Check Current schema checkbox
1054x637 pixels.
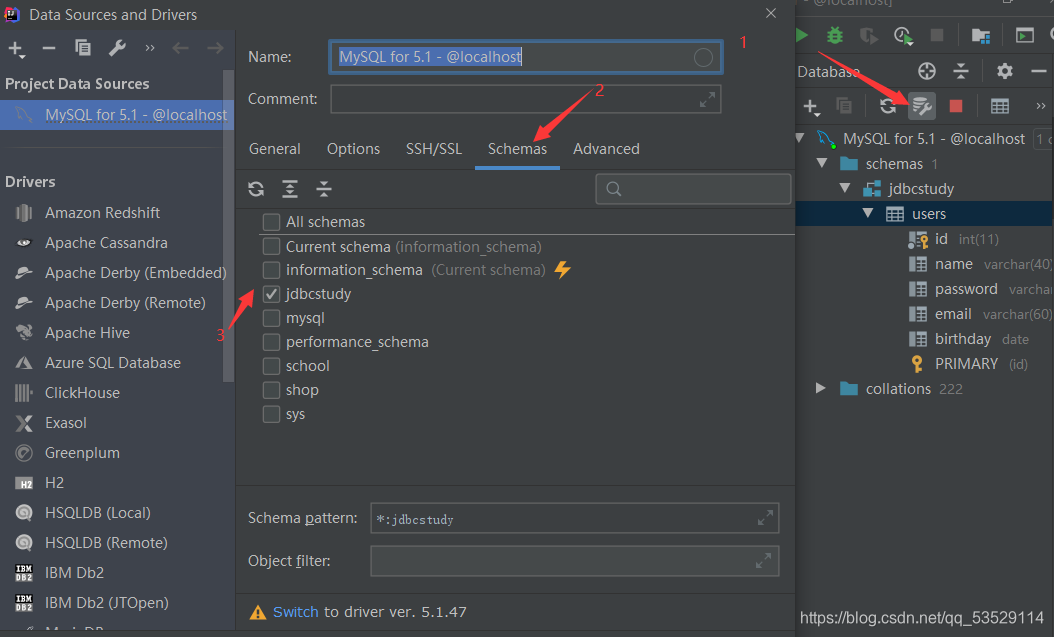(272, 247)
